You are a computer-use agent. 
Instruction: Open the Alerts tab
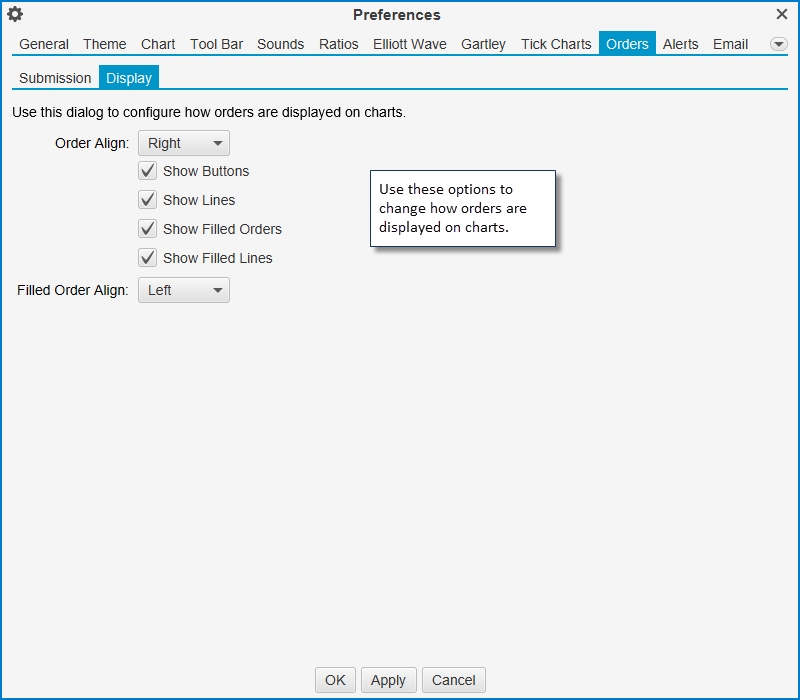(x=681, y=44)
